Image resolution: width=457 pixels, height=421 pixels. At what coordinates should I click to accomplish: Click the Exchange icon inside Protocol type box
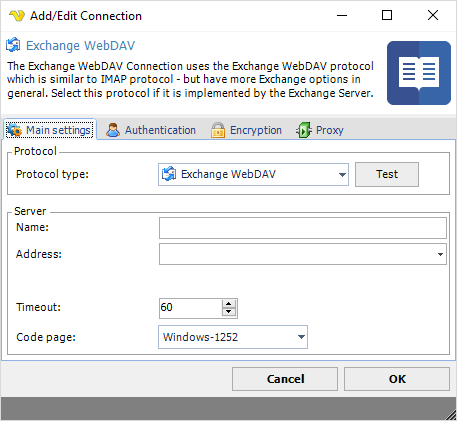pos(169,174)
